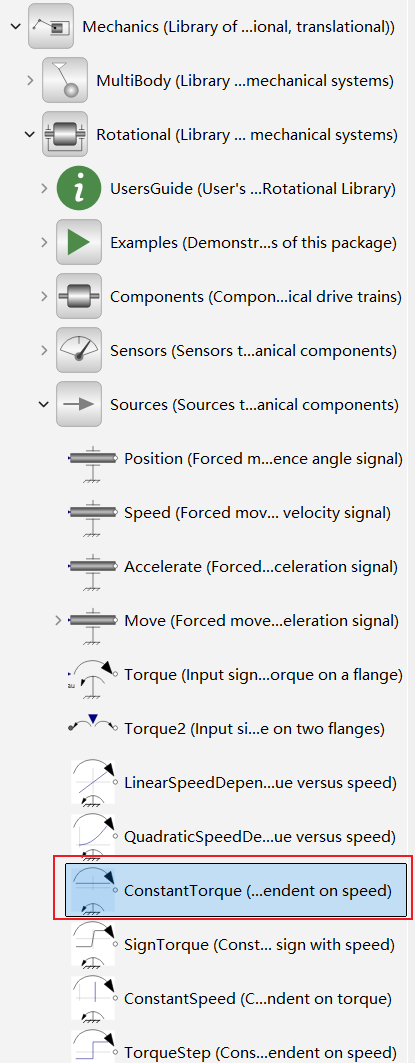This screenshot has width=415, height=1063.
Task: Expand the MultiBody library node
Action: pos(29,81)
